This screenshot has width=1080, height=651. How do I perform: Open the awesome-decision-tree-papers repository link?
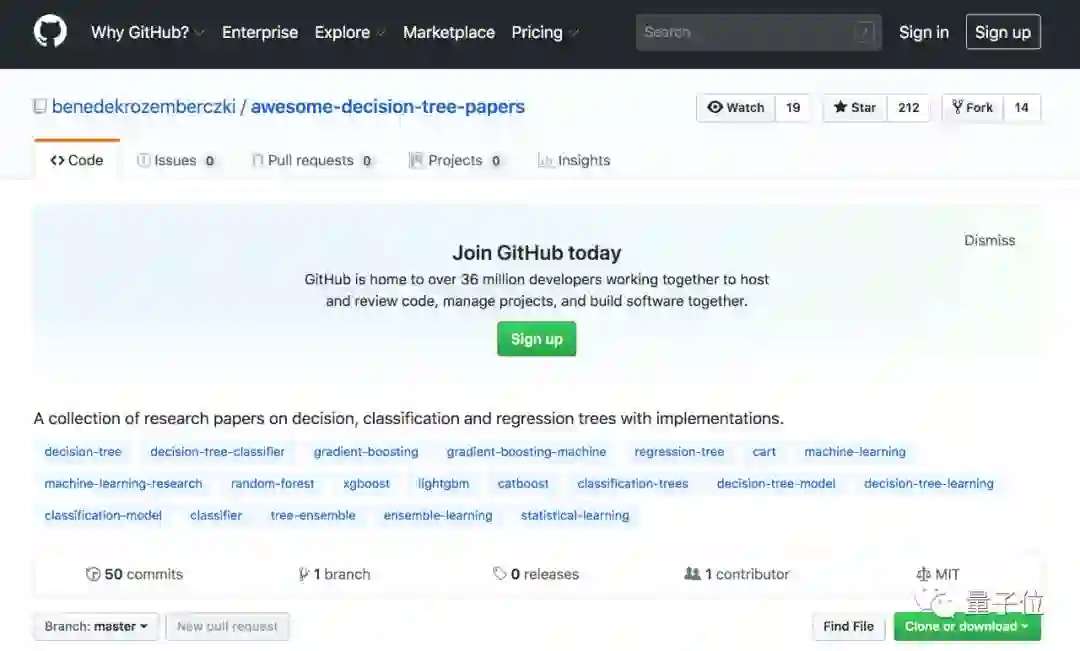pos(388,107)
